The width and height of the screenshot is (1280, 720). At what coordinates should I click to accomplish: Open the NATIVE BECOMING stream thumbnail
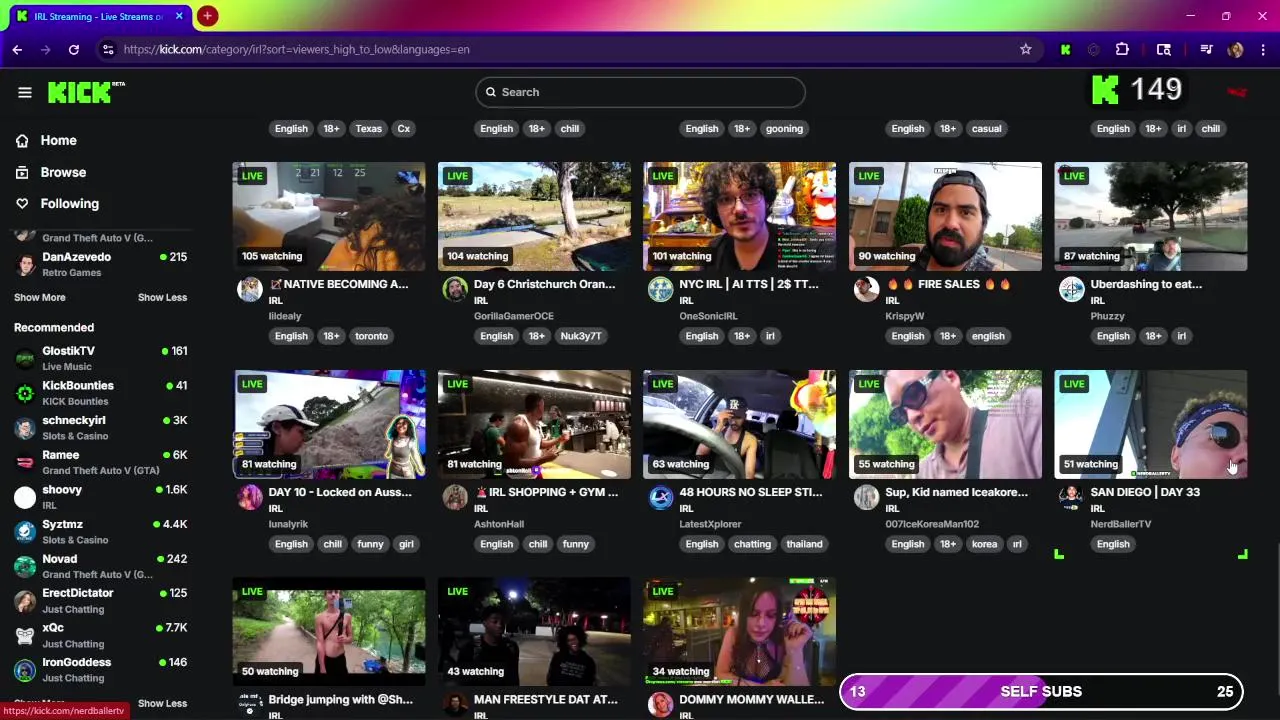[329, 216]
